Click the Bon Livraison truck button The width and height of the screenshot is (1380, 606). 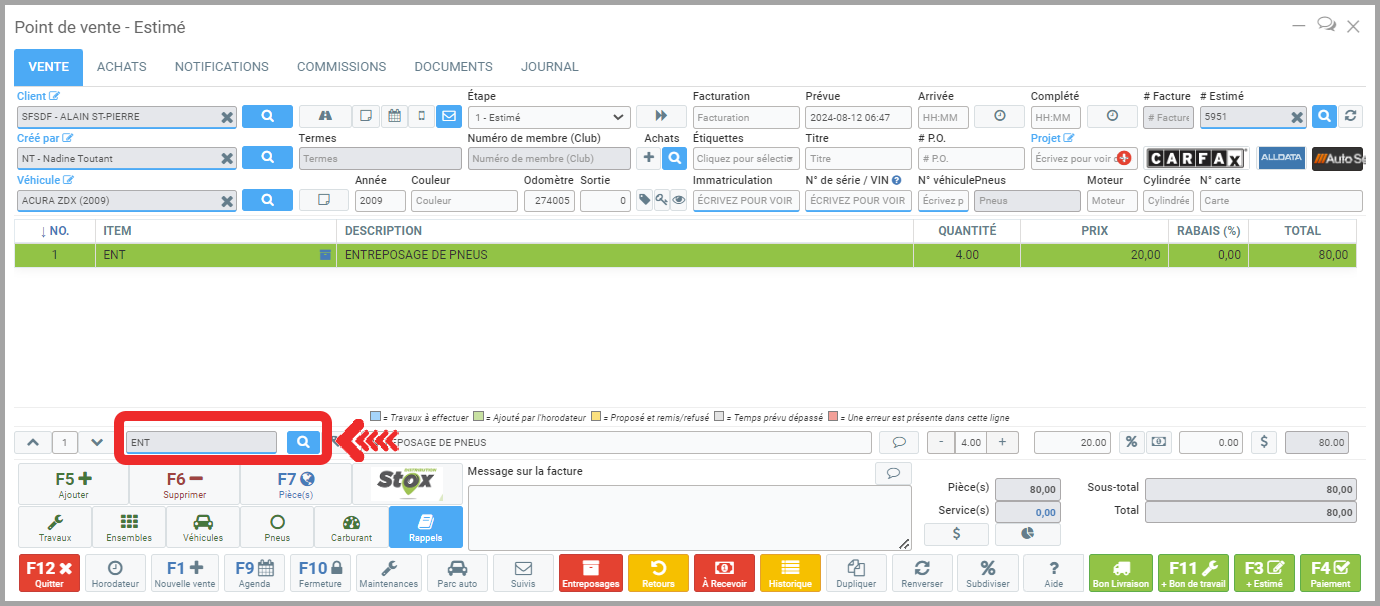pos(1120,573)
